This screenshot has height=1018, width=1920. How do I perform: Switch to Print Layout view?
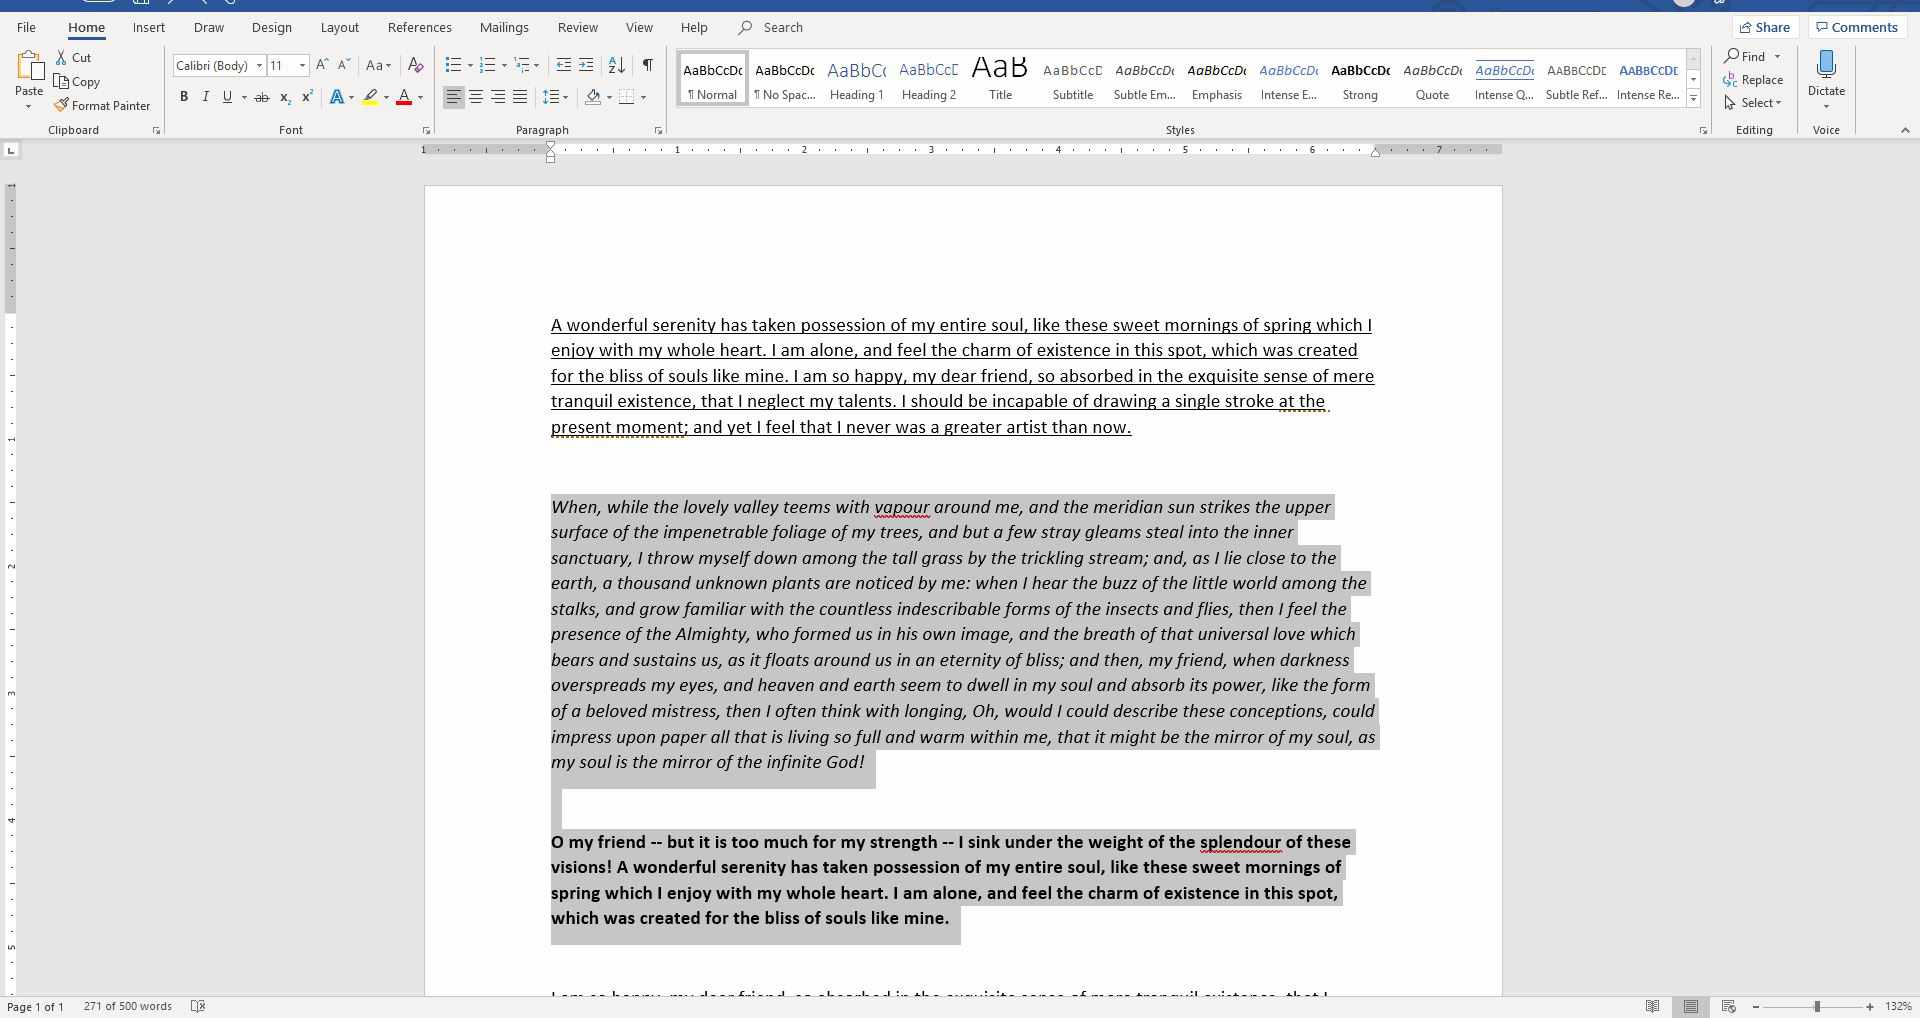[1691, 1006]
